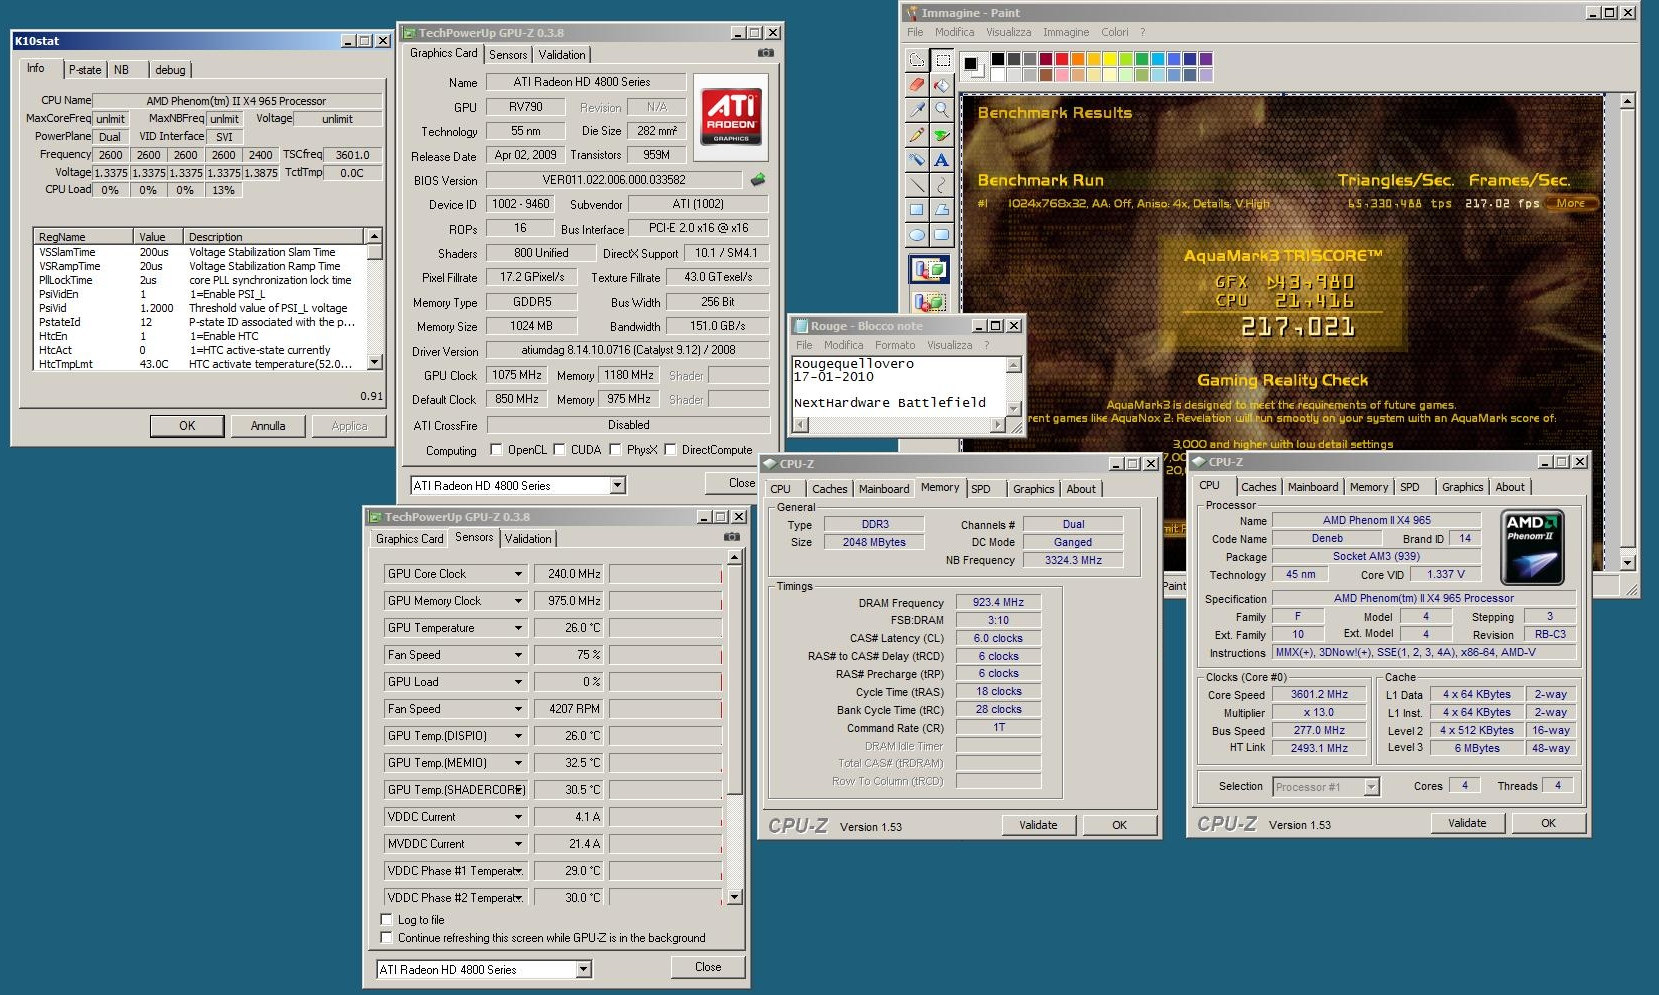This screenshot has height=995, width=1659.
Task: Open the Formato menu in Blocco note
Action: pos(895,345)
